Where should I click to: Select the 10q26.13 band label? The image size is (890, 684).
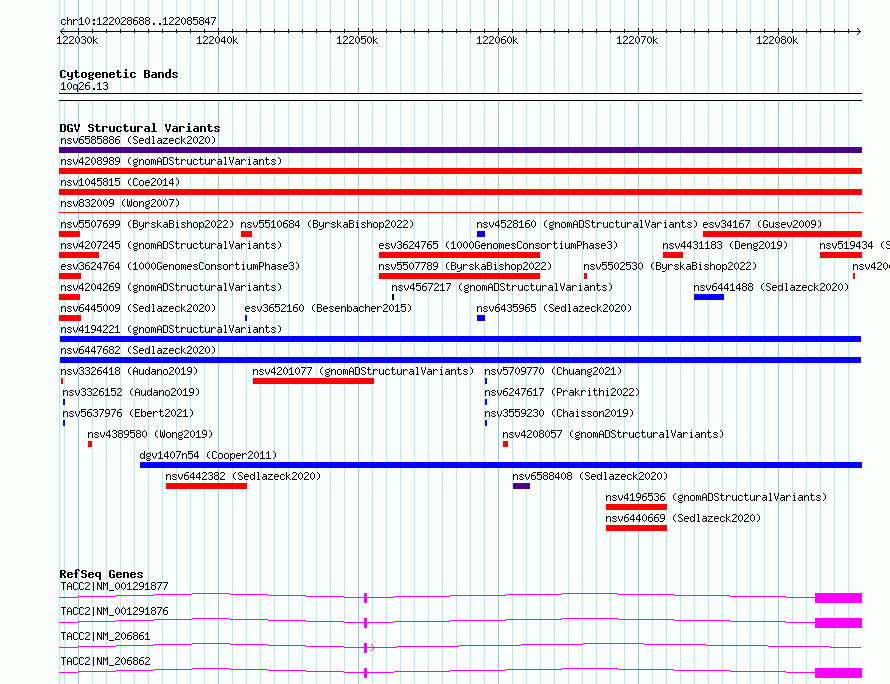tap(84, 86)
